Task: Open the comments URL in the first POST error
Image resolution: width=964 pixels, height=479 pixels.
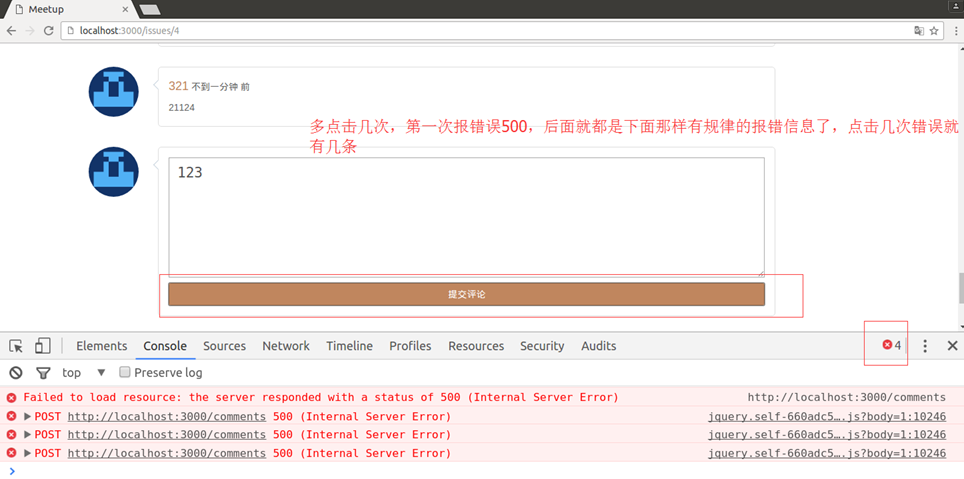Action: tap(167, 416)
